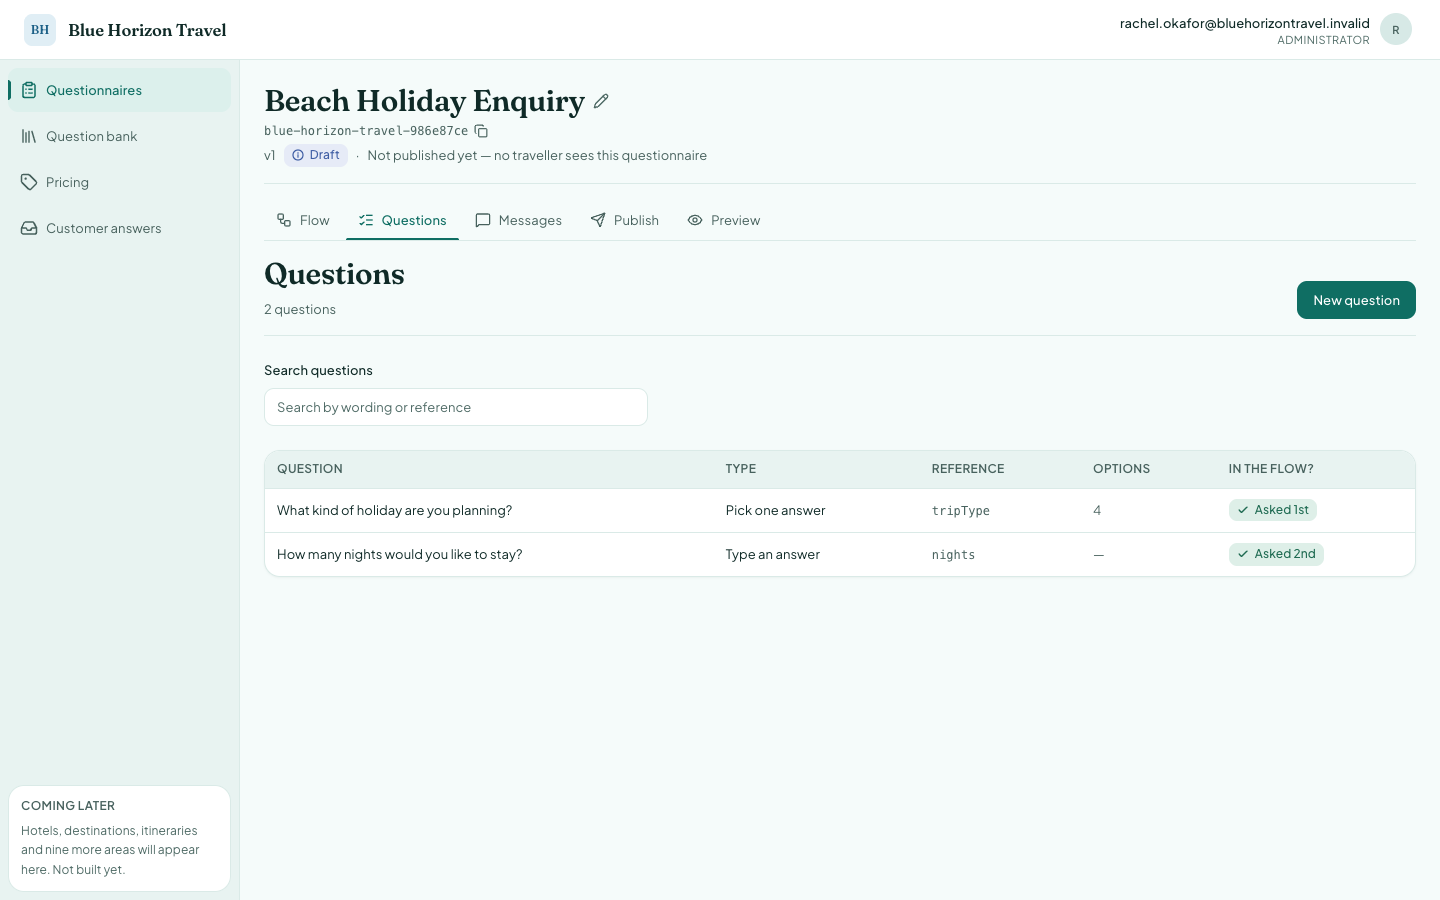Click the tripType reference cell

[960, 511]
